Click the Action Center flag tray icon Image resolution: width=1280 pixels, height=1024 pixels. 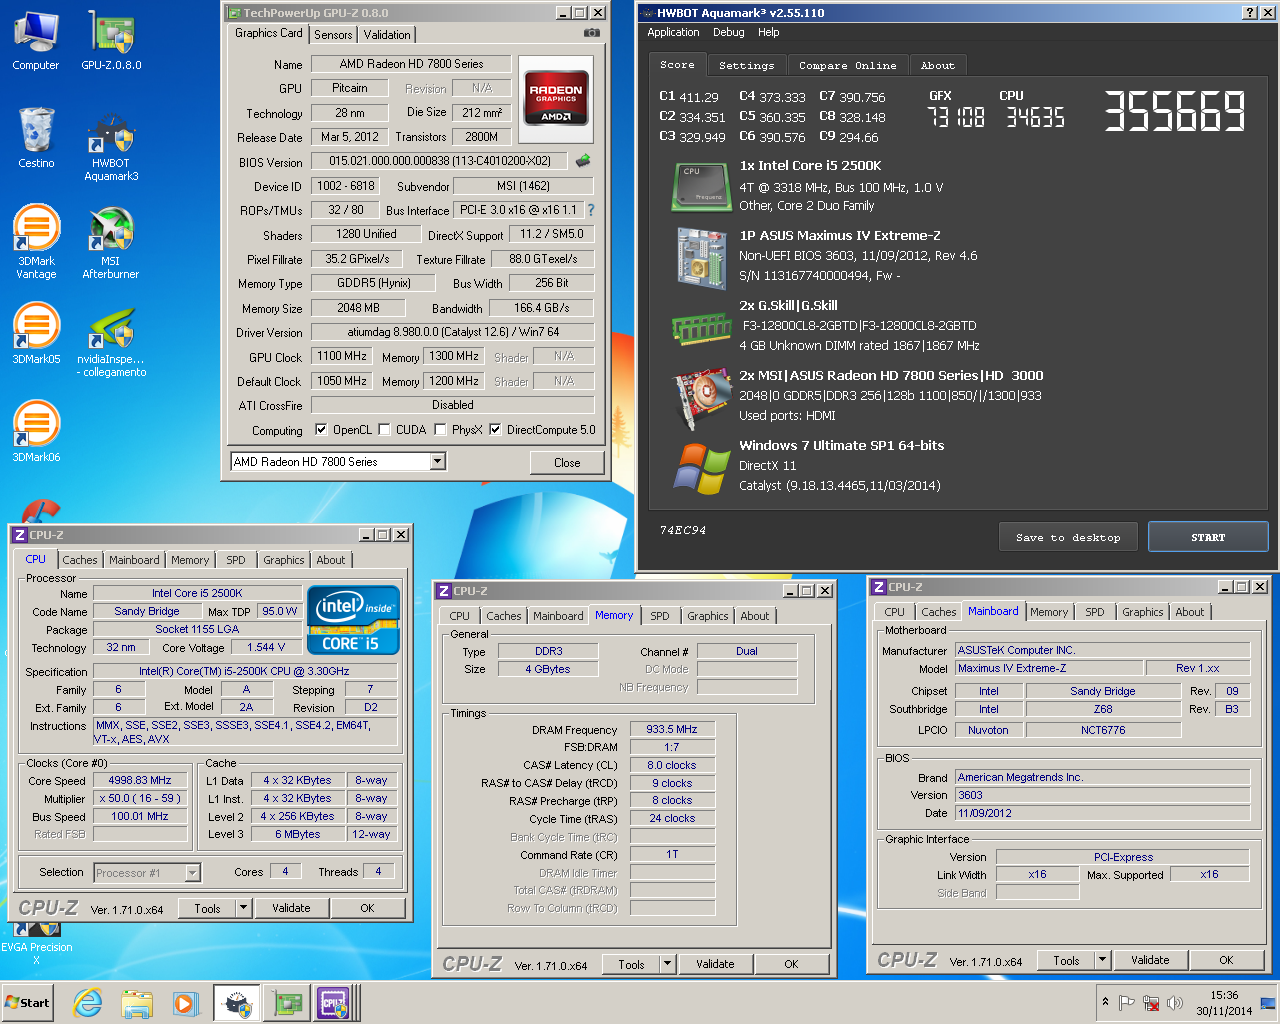coord(1127,1003)
